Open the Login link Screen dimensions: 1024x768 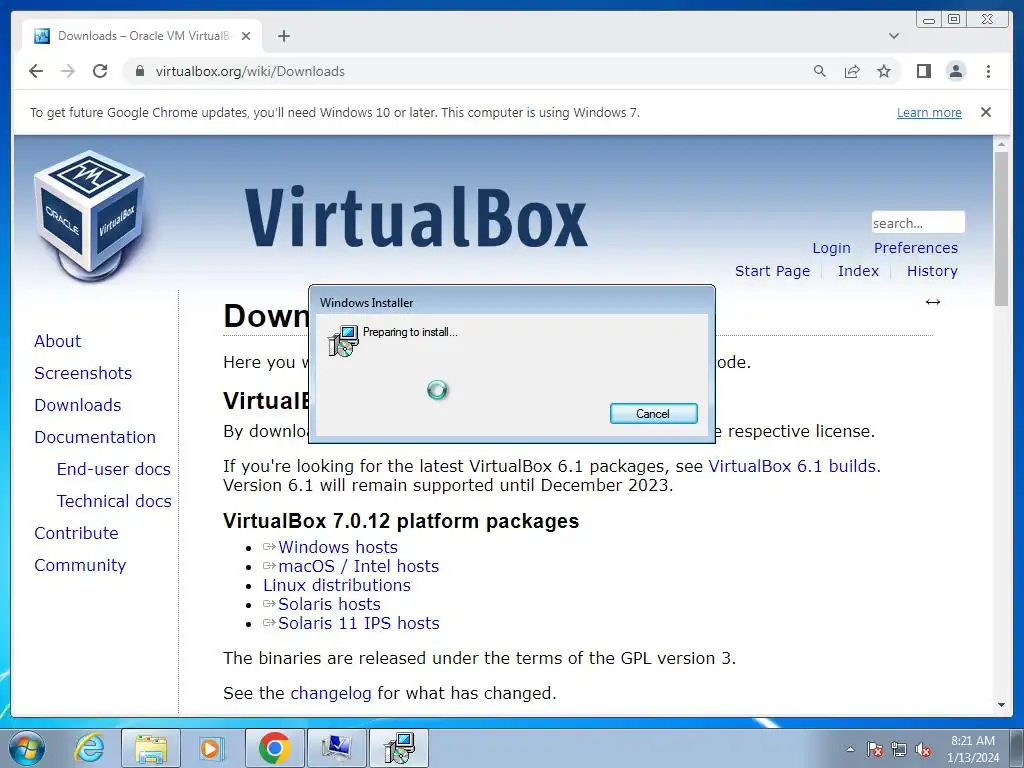831,248
